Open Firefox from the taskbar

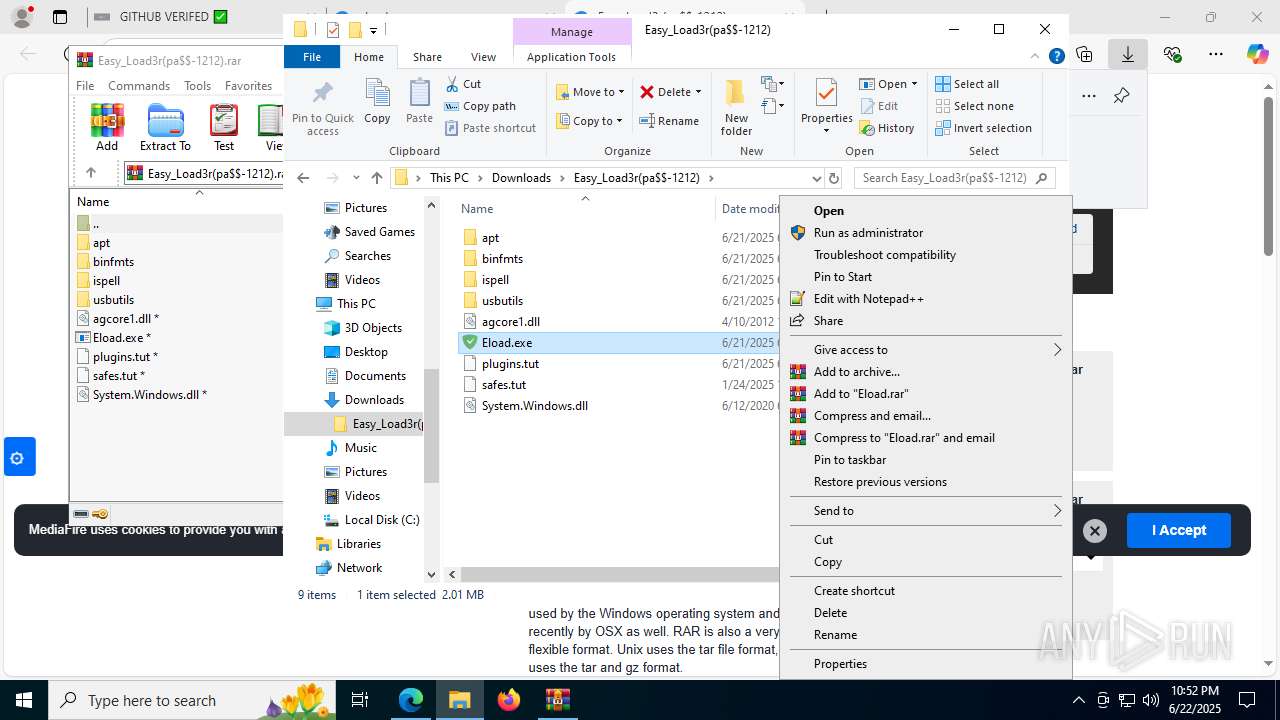[x=509, y=700]
